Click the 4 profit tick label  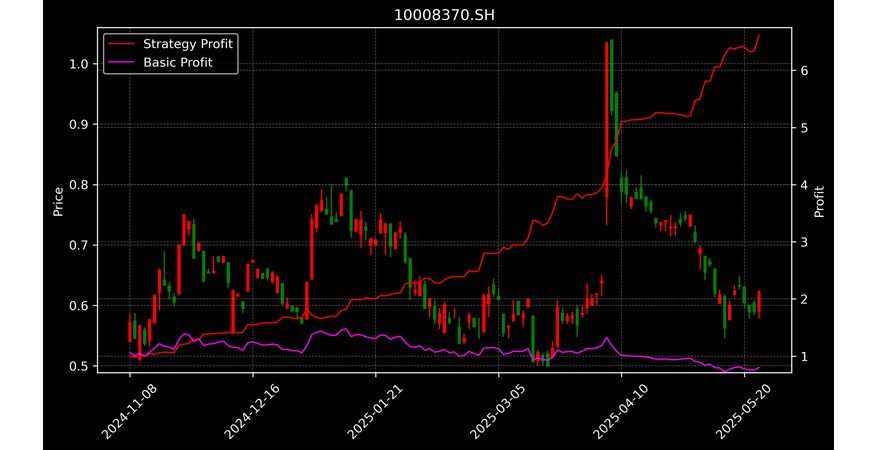click(802, 185)
